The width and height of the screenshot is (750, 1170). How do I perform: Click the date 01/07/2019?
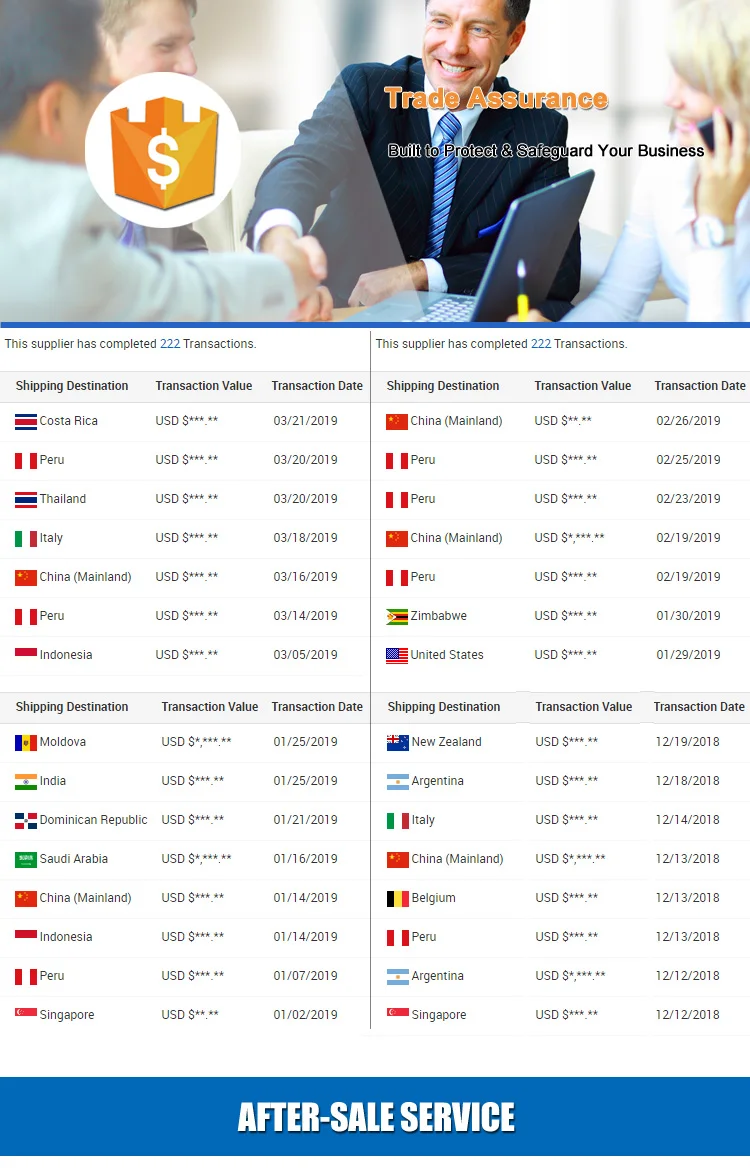pos(305,975)
